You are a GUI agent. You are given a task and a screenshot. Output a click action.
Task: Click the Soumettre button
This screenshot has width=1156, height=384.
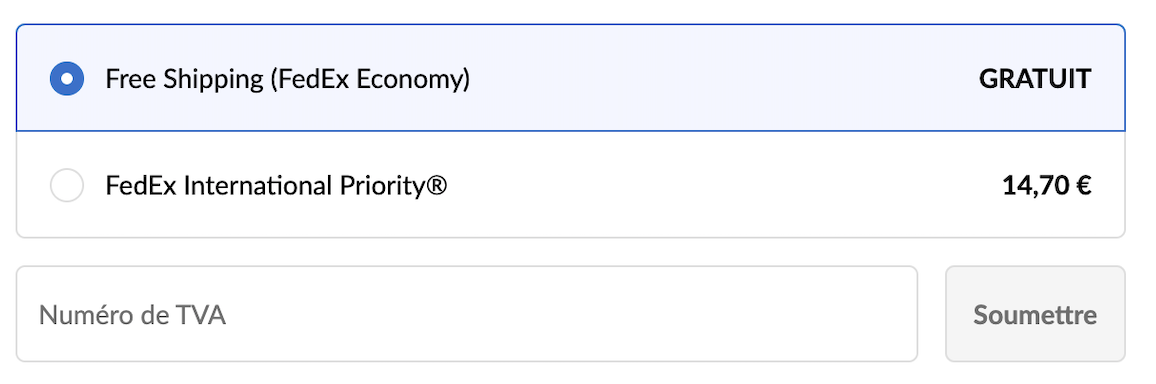tap(1035, 314)
